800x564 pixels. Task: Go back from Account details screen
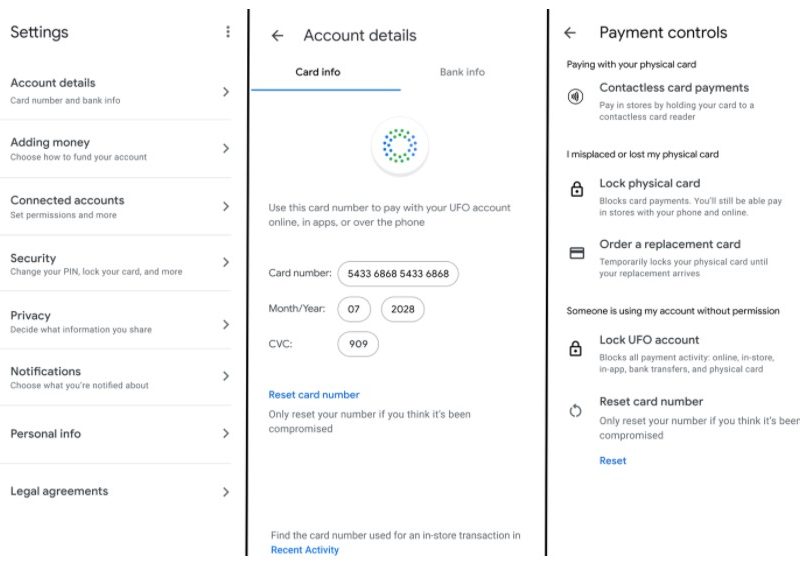tap(278, 36)
